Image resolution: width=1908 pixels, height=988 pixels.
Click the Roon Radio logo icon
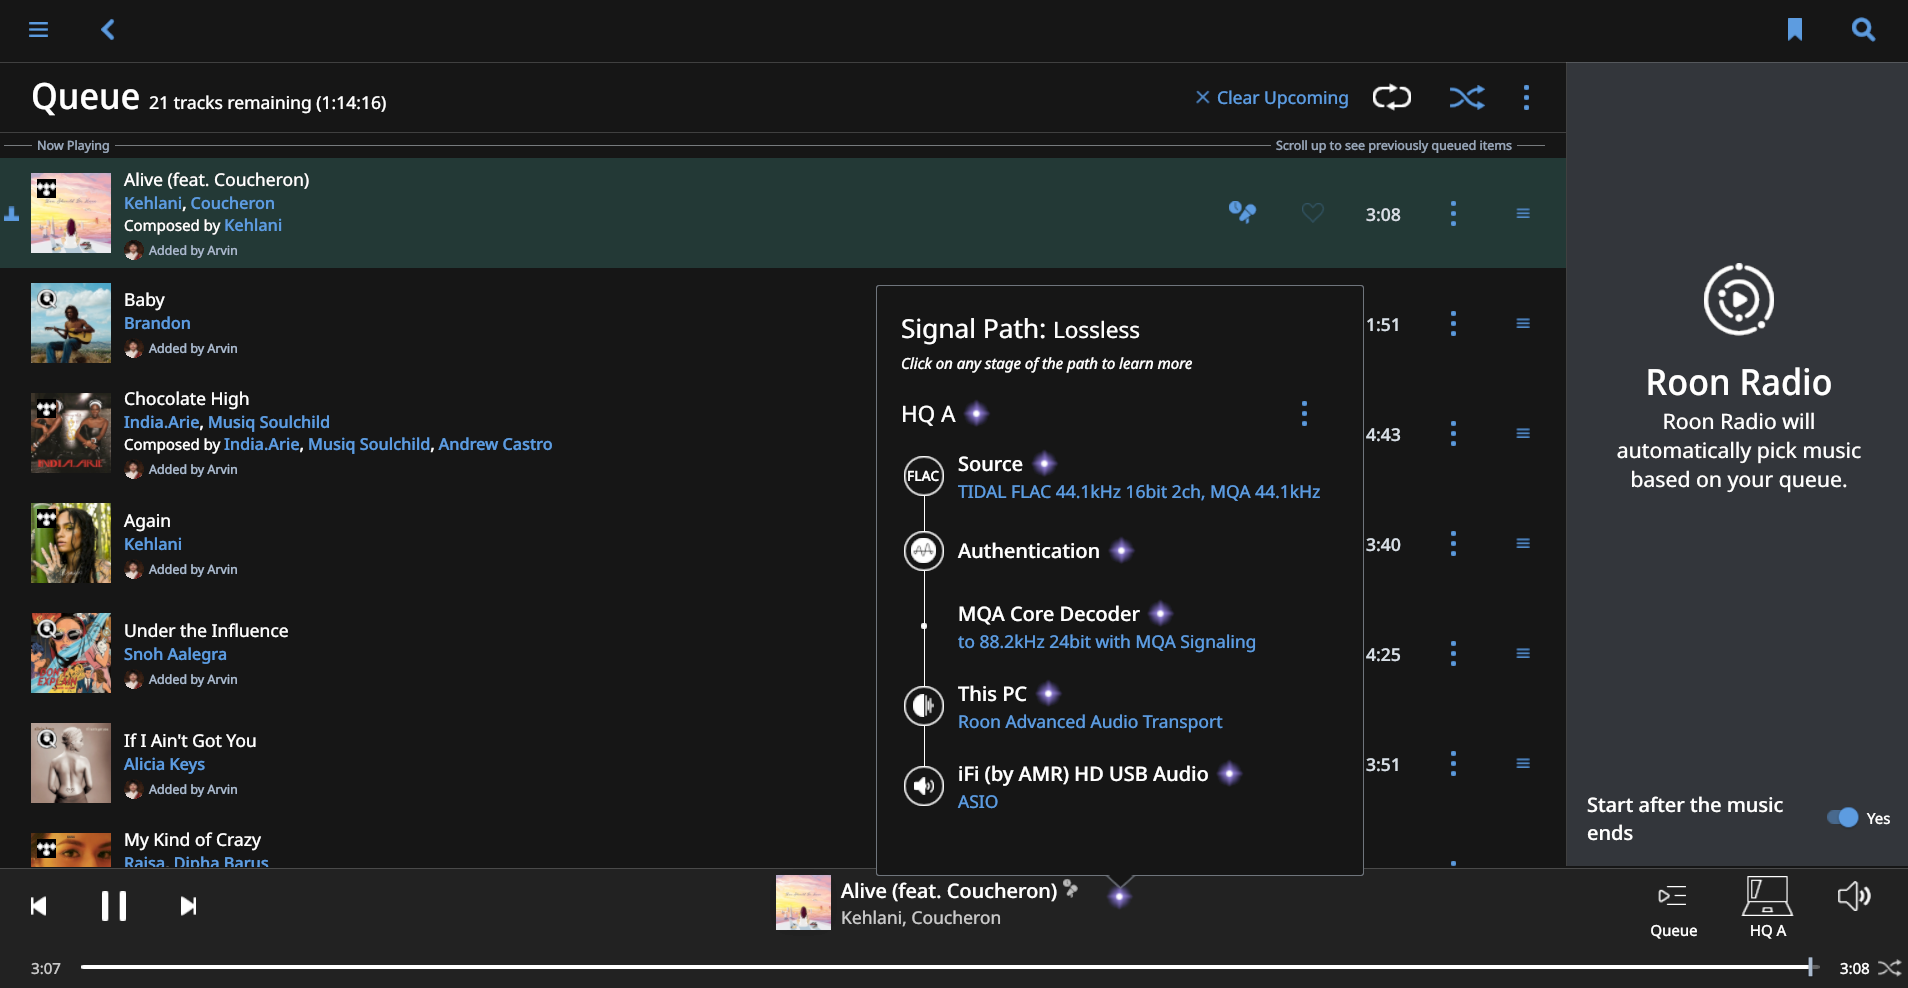(1738, 299)
